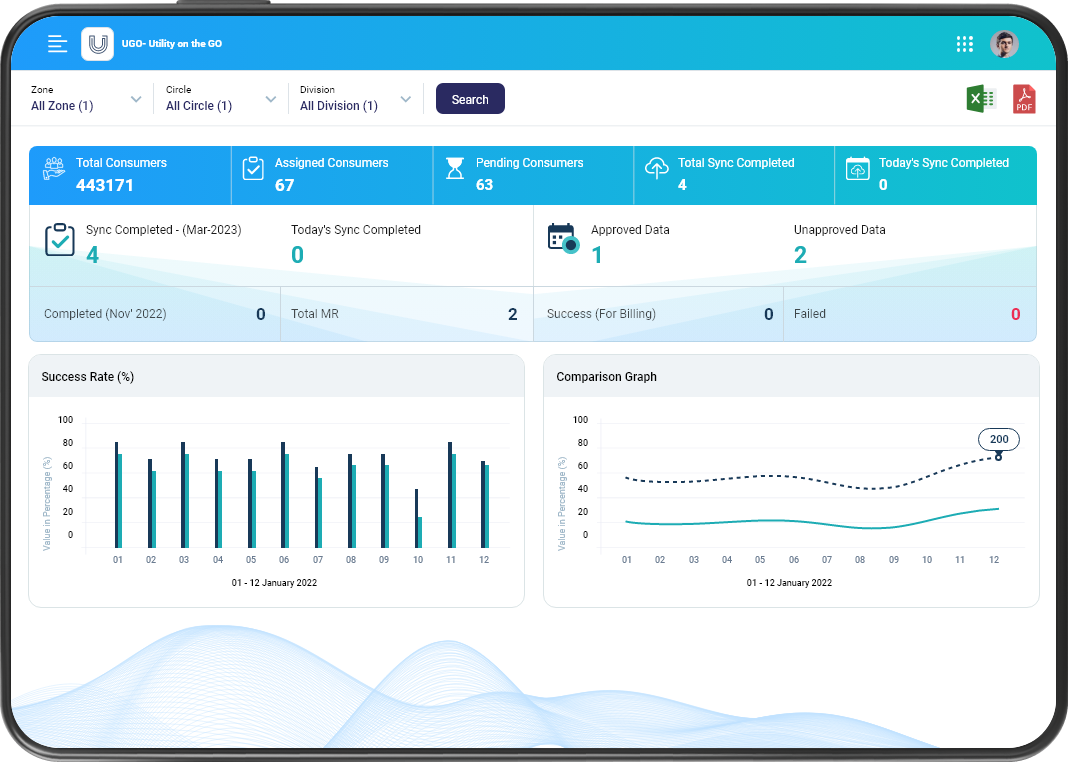Click the Total Consumers people icon
This screenshot has width=1068, height=762.
click(x=54, y=169)
